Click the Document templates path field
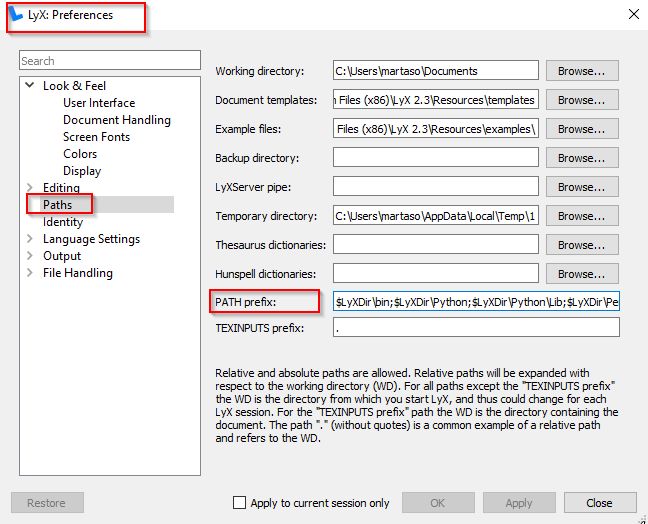Image resolution: width=648 pixels, height=524 pixels. pos(436,100)
